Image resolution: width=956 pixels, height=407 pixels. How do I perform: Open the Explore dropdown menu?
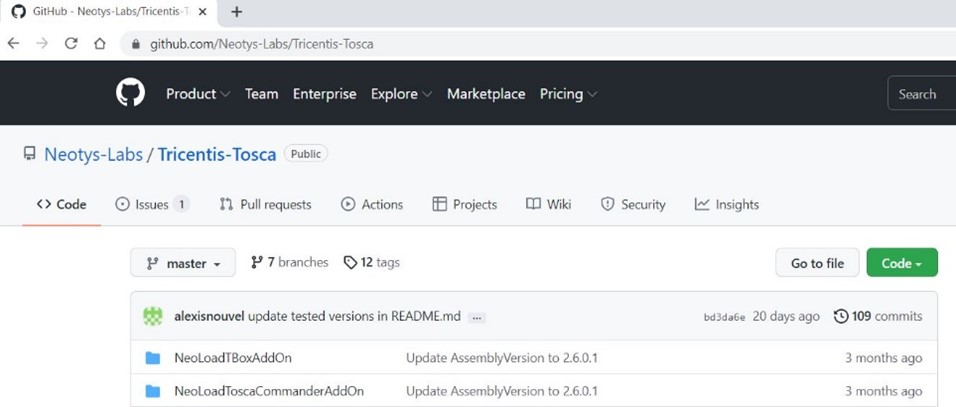tap(402, 94)
